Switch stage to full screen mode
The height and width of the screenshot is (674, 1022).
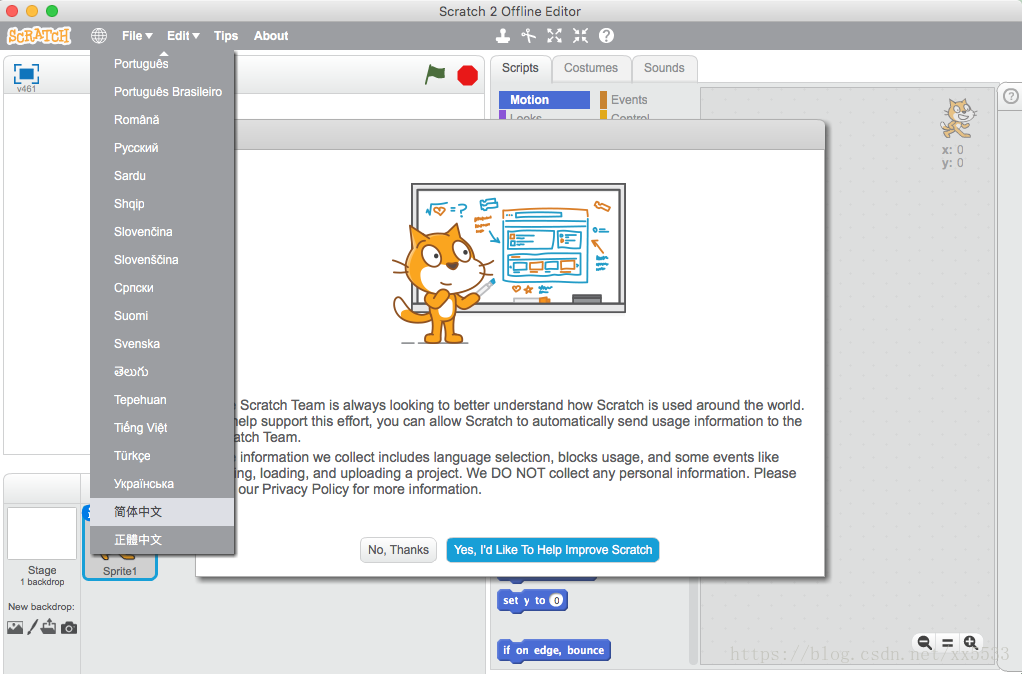(x=26, y=74)
